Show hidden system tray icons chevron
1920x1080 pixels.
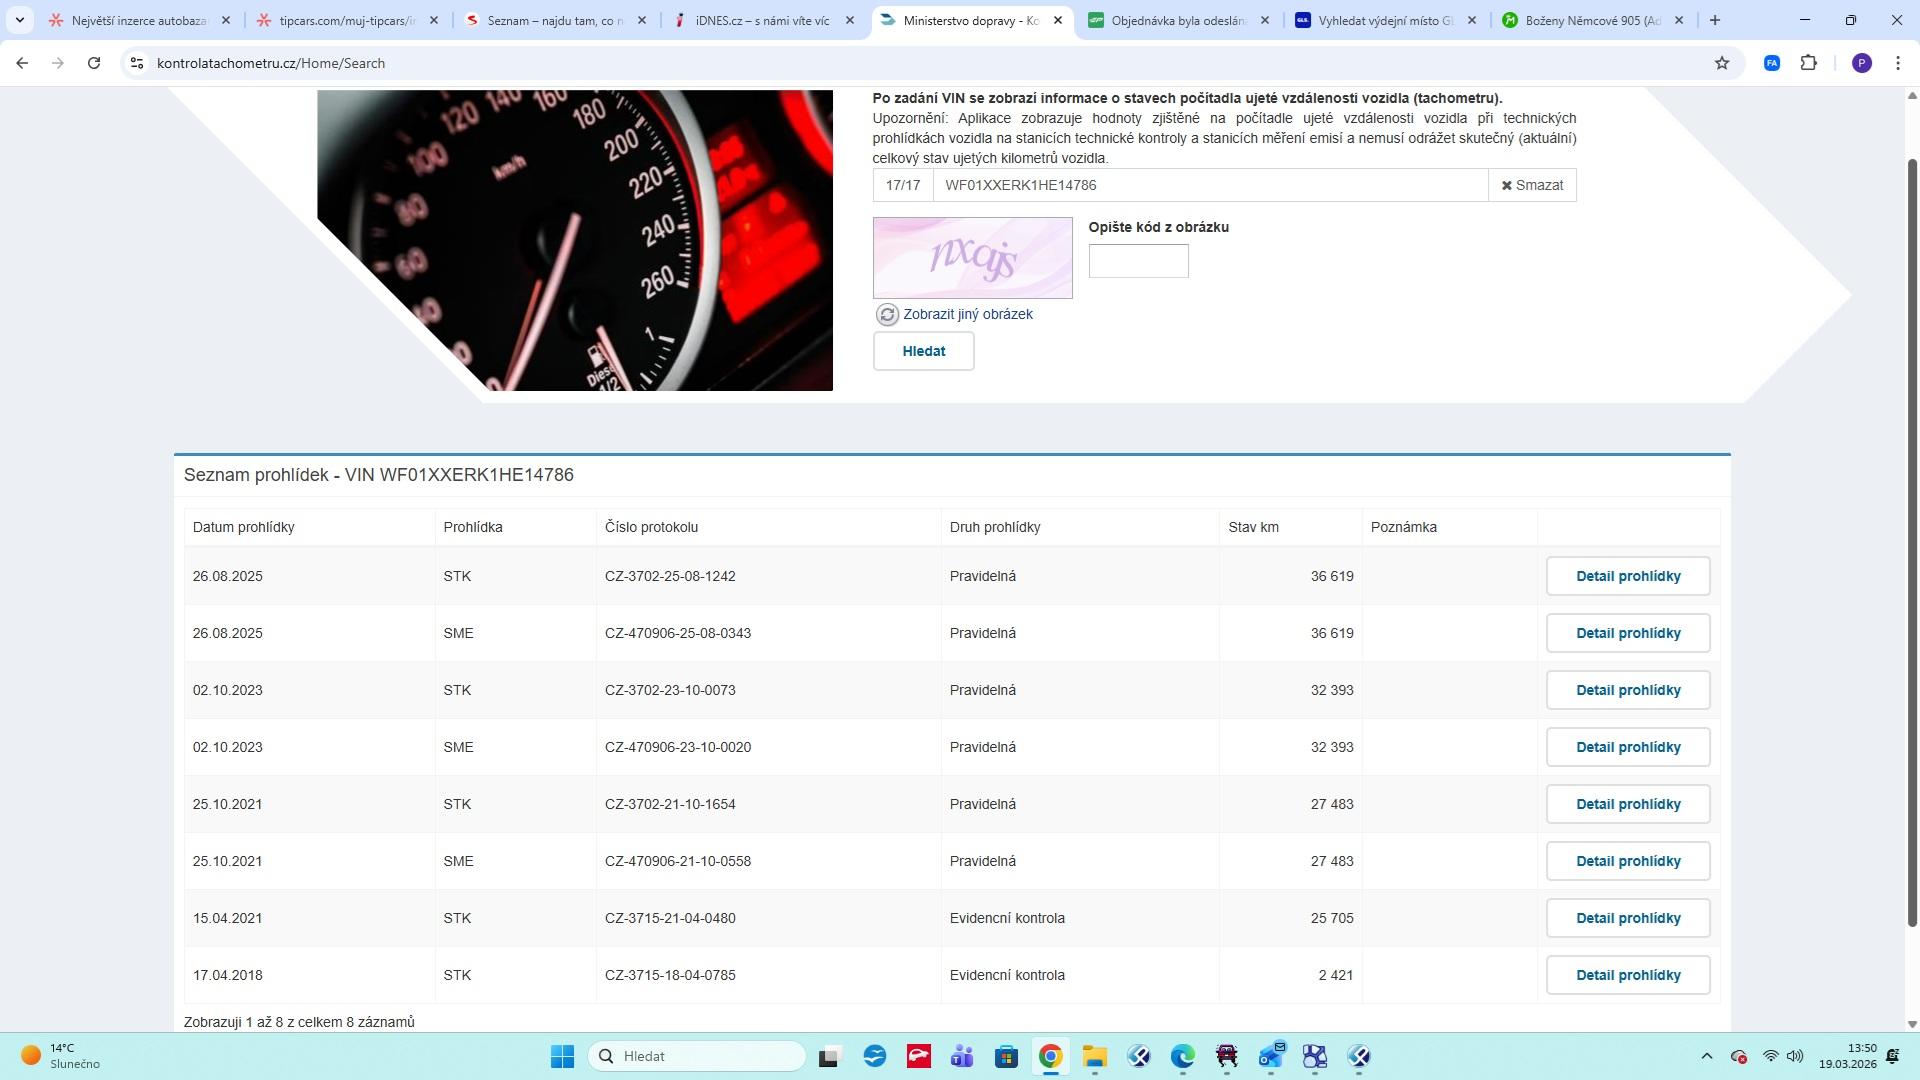(1707, 1056)
